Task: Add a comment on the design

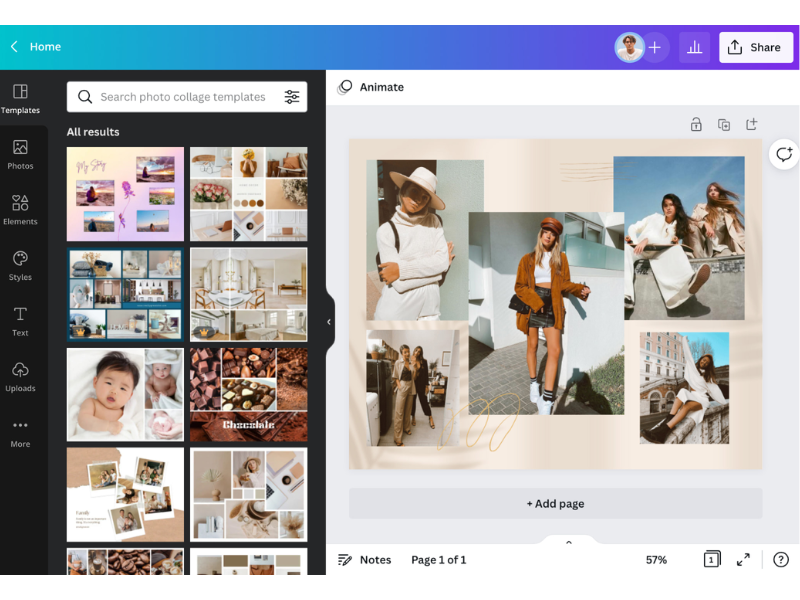Action: [783, 155]
